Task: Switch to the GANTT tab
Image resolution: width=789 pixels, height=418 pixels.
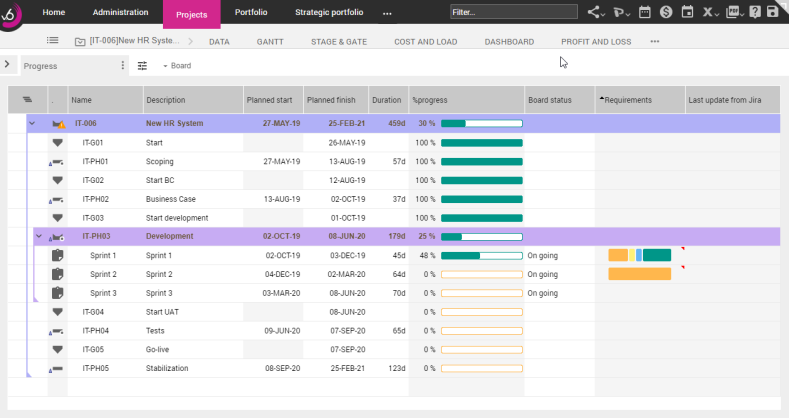Action: pyautogui.click(x=270, y=42)
